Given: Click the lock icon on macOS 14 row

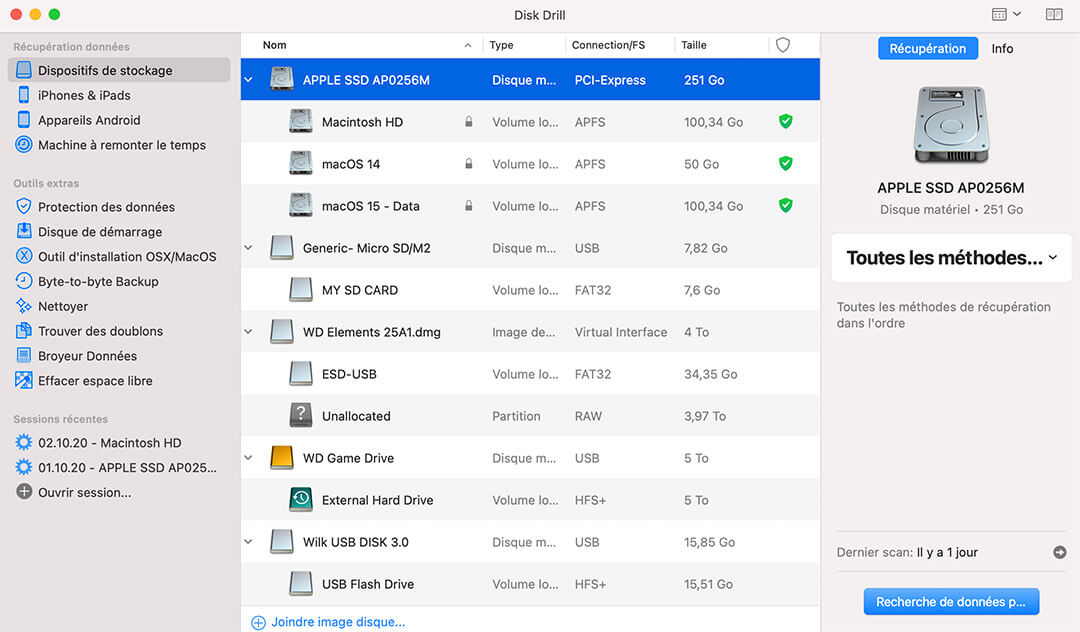Looking at the screenshot, I should 468,164.
